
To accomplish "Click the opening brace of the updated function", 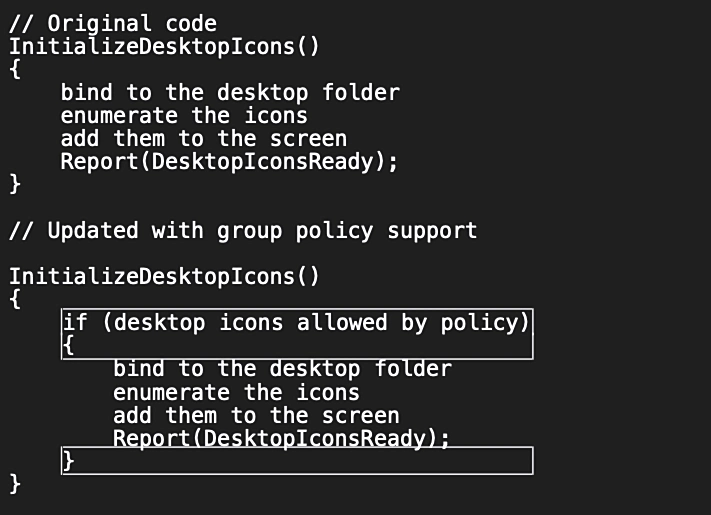I will pyautogui.click(x=15, y=299).
